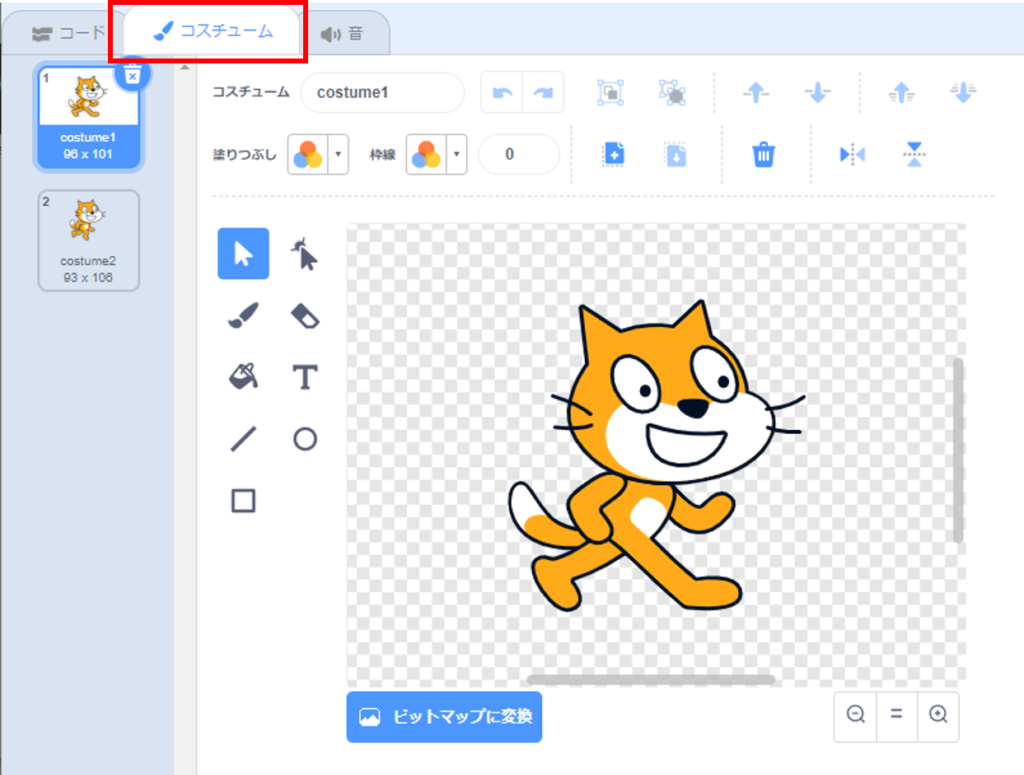The height and width of the screenshot is (775, 1024).
Task: Click the ビットマップに変換 button
Action: 444,717
